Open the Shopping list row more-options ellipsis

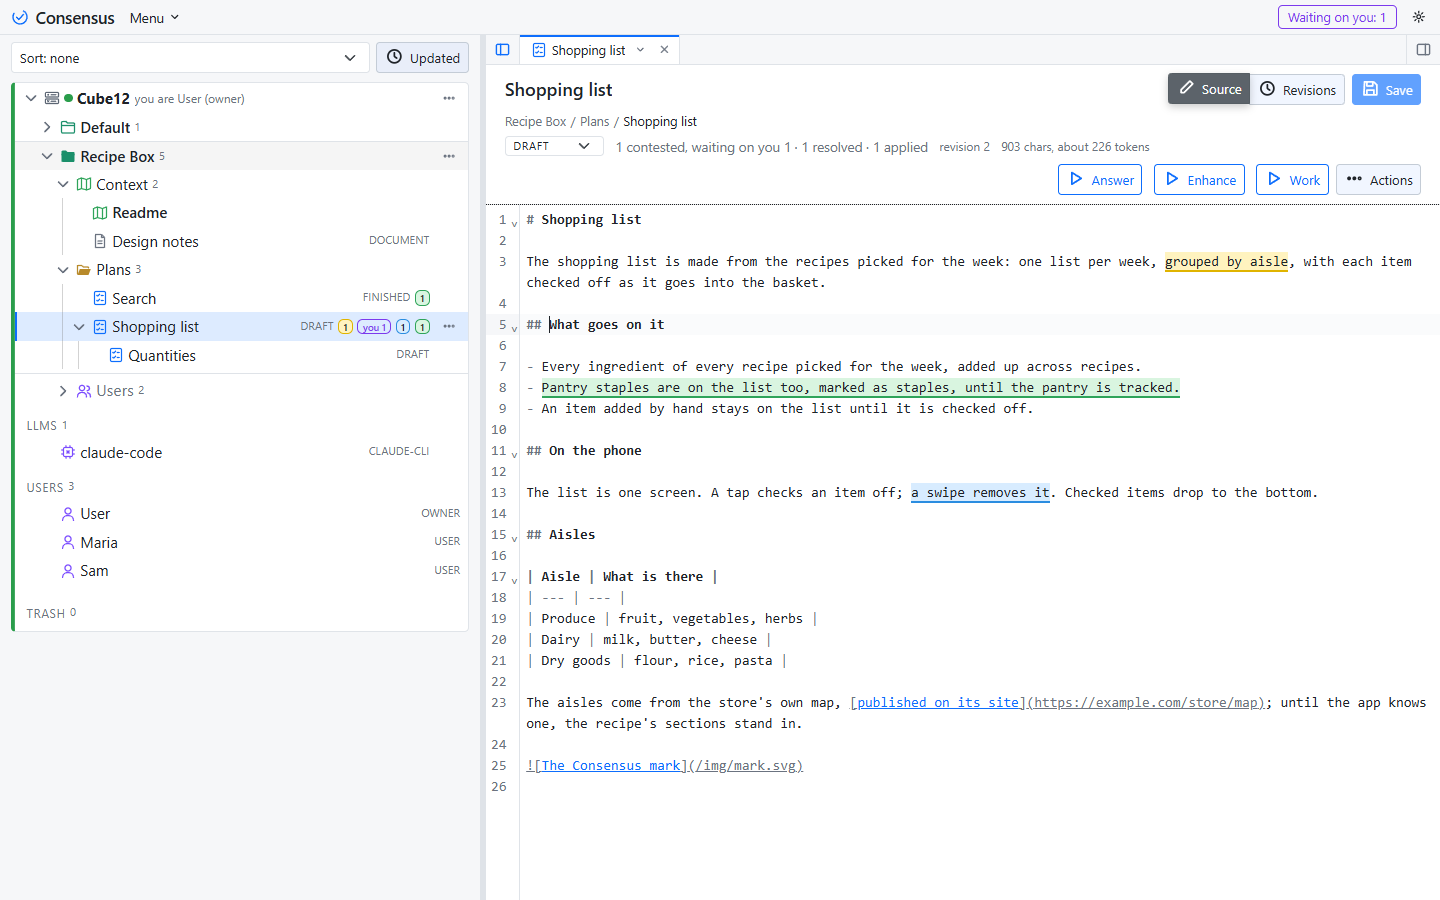tap(449, 326)
